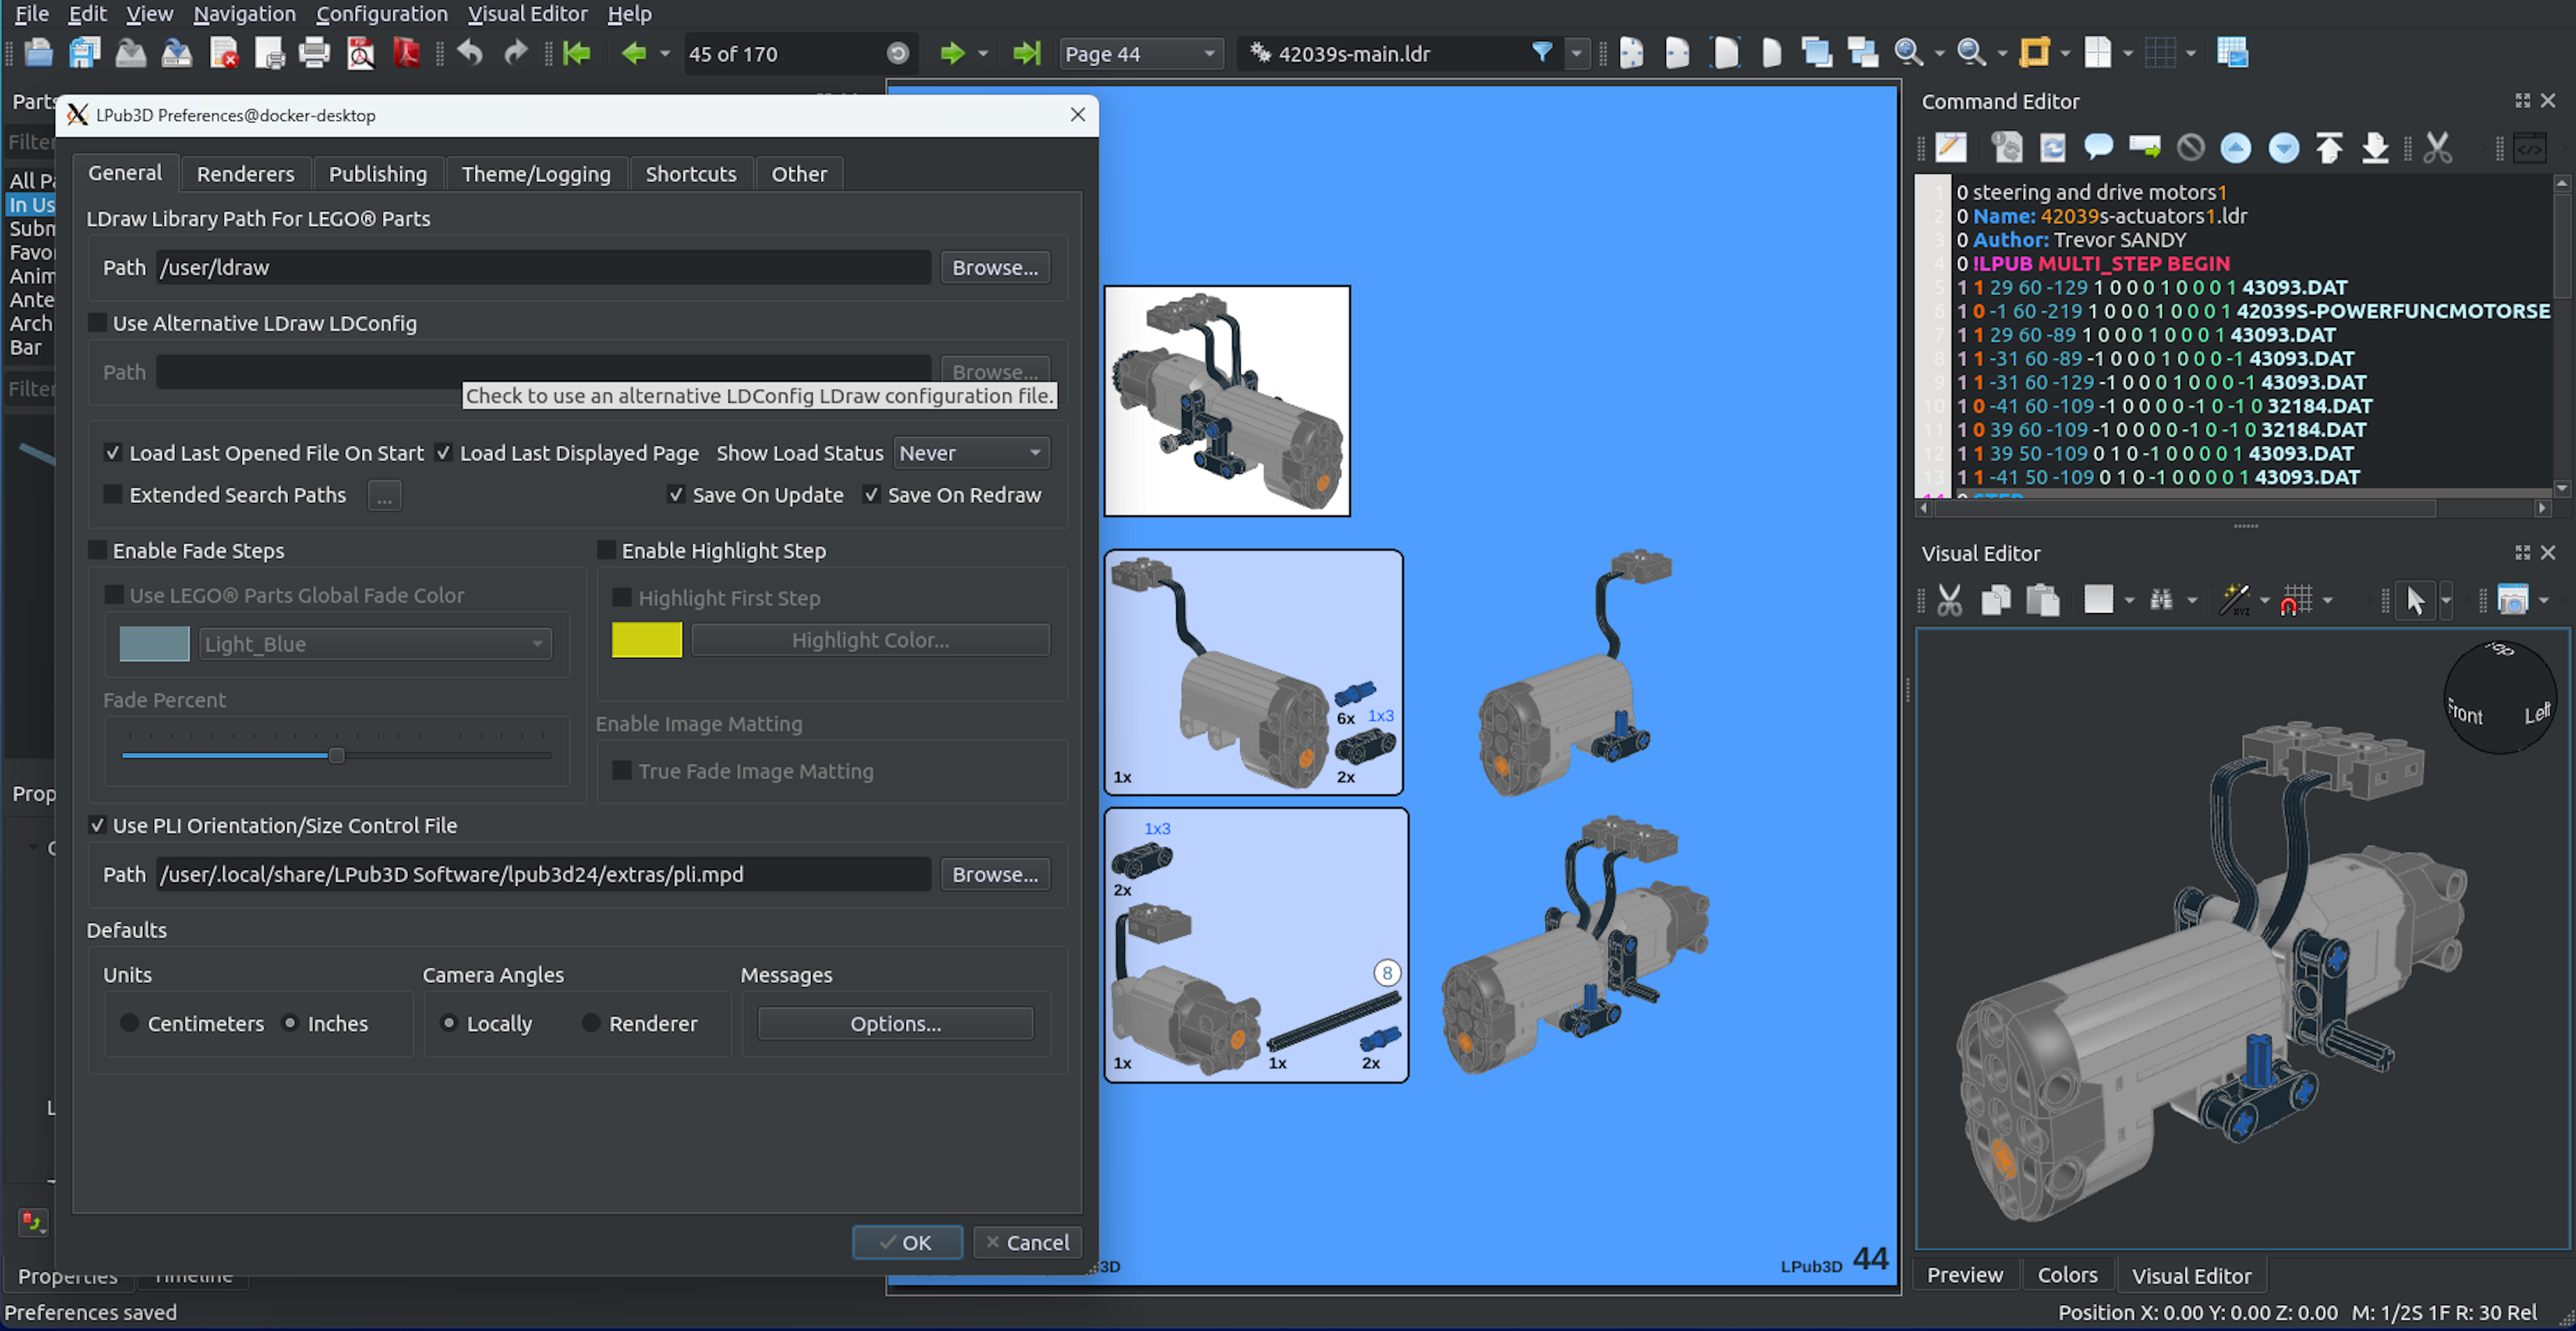
Task: Browse for the PLI control file path
Action: coord(994,873)
